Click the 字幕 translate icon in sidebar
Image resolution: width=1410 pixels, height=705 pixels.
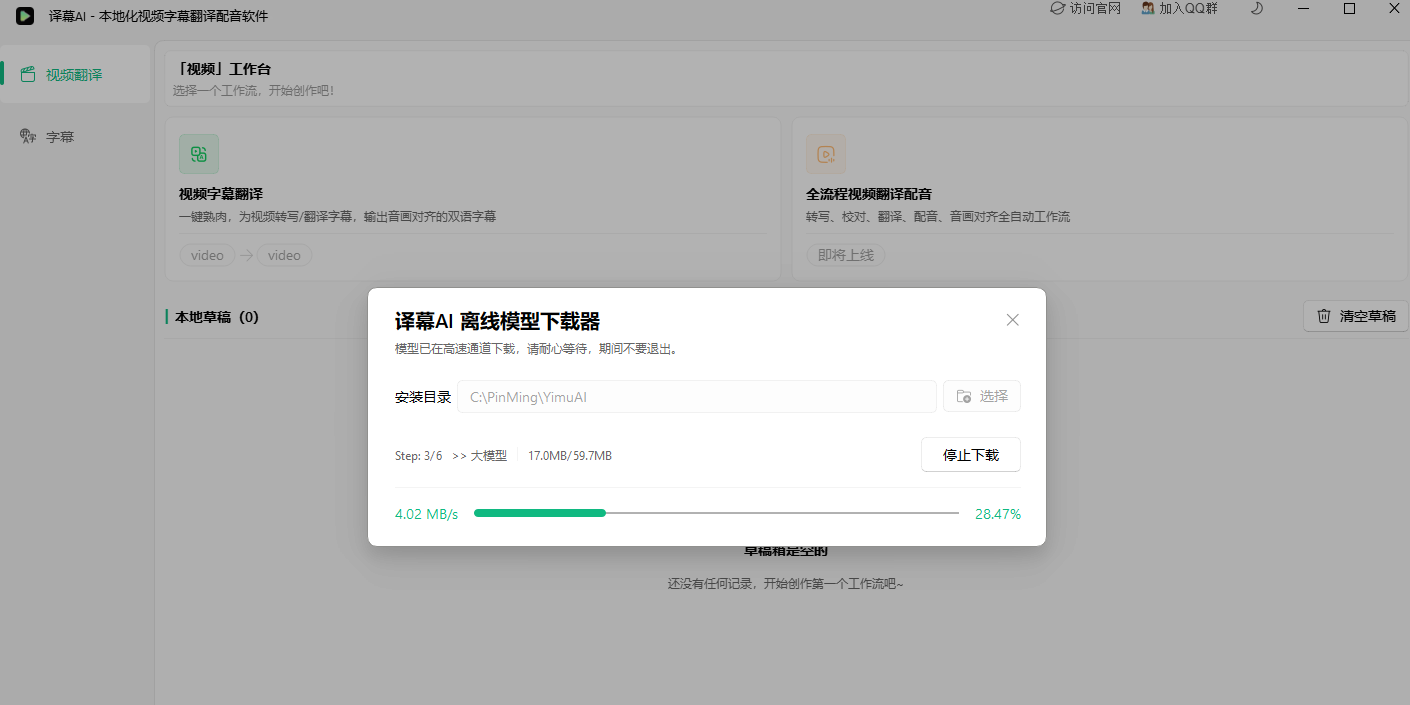coord(28,136)
